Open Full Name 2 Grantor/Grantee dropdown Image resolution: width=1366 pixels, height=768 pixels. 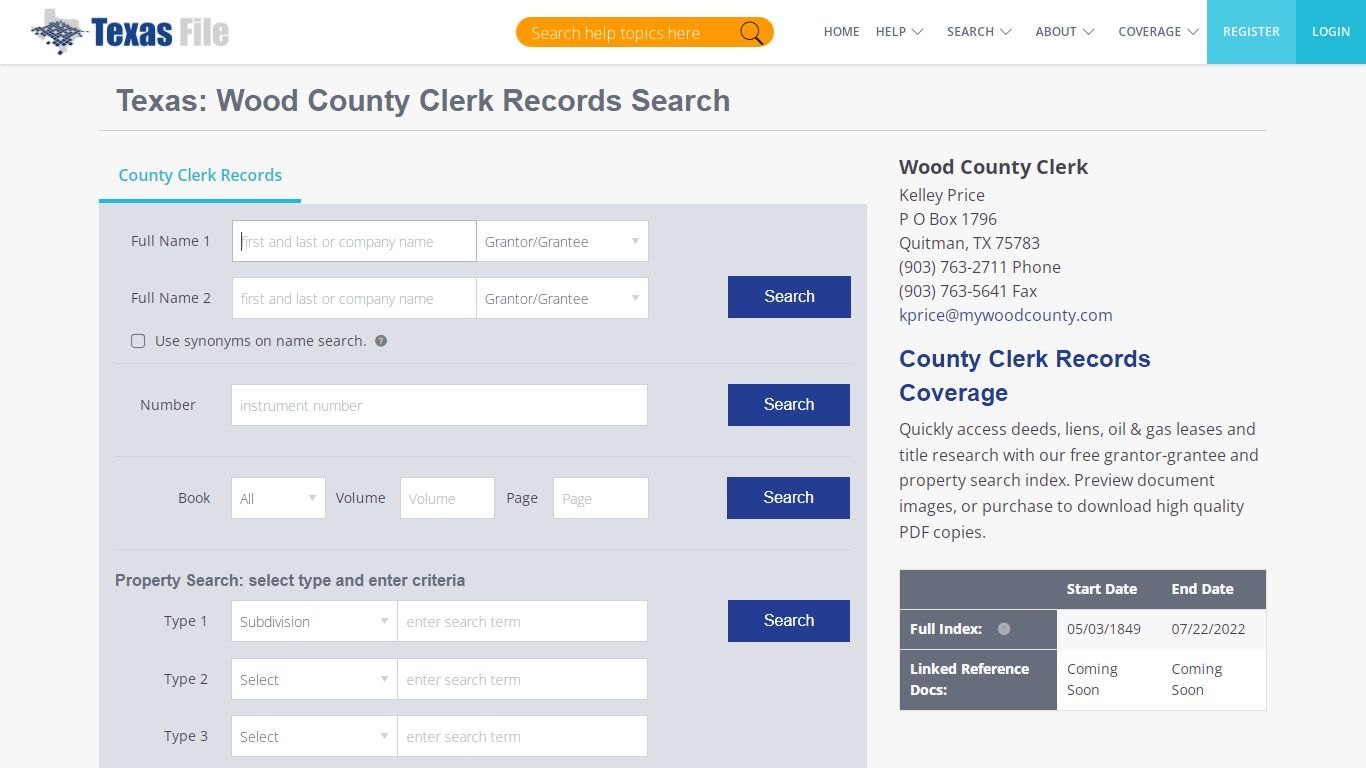(562, 298)
